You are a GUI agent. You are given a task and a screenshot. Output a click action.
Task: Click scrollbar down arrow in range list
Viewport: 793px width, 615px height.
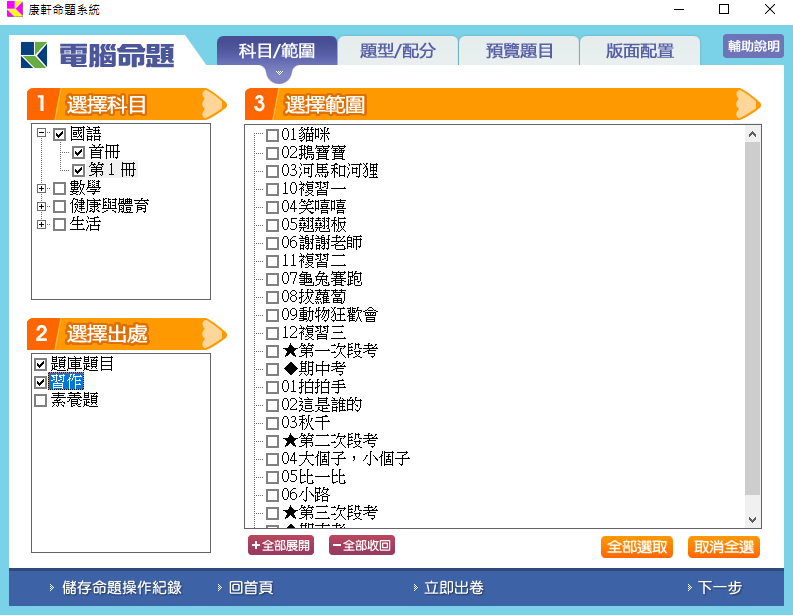point(752,519)
